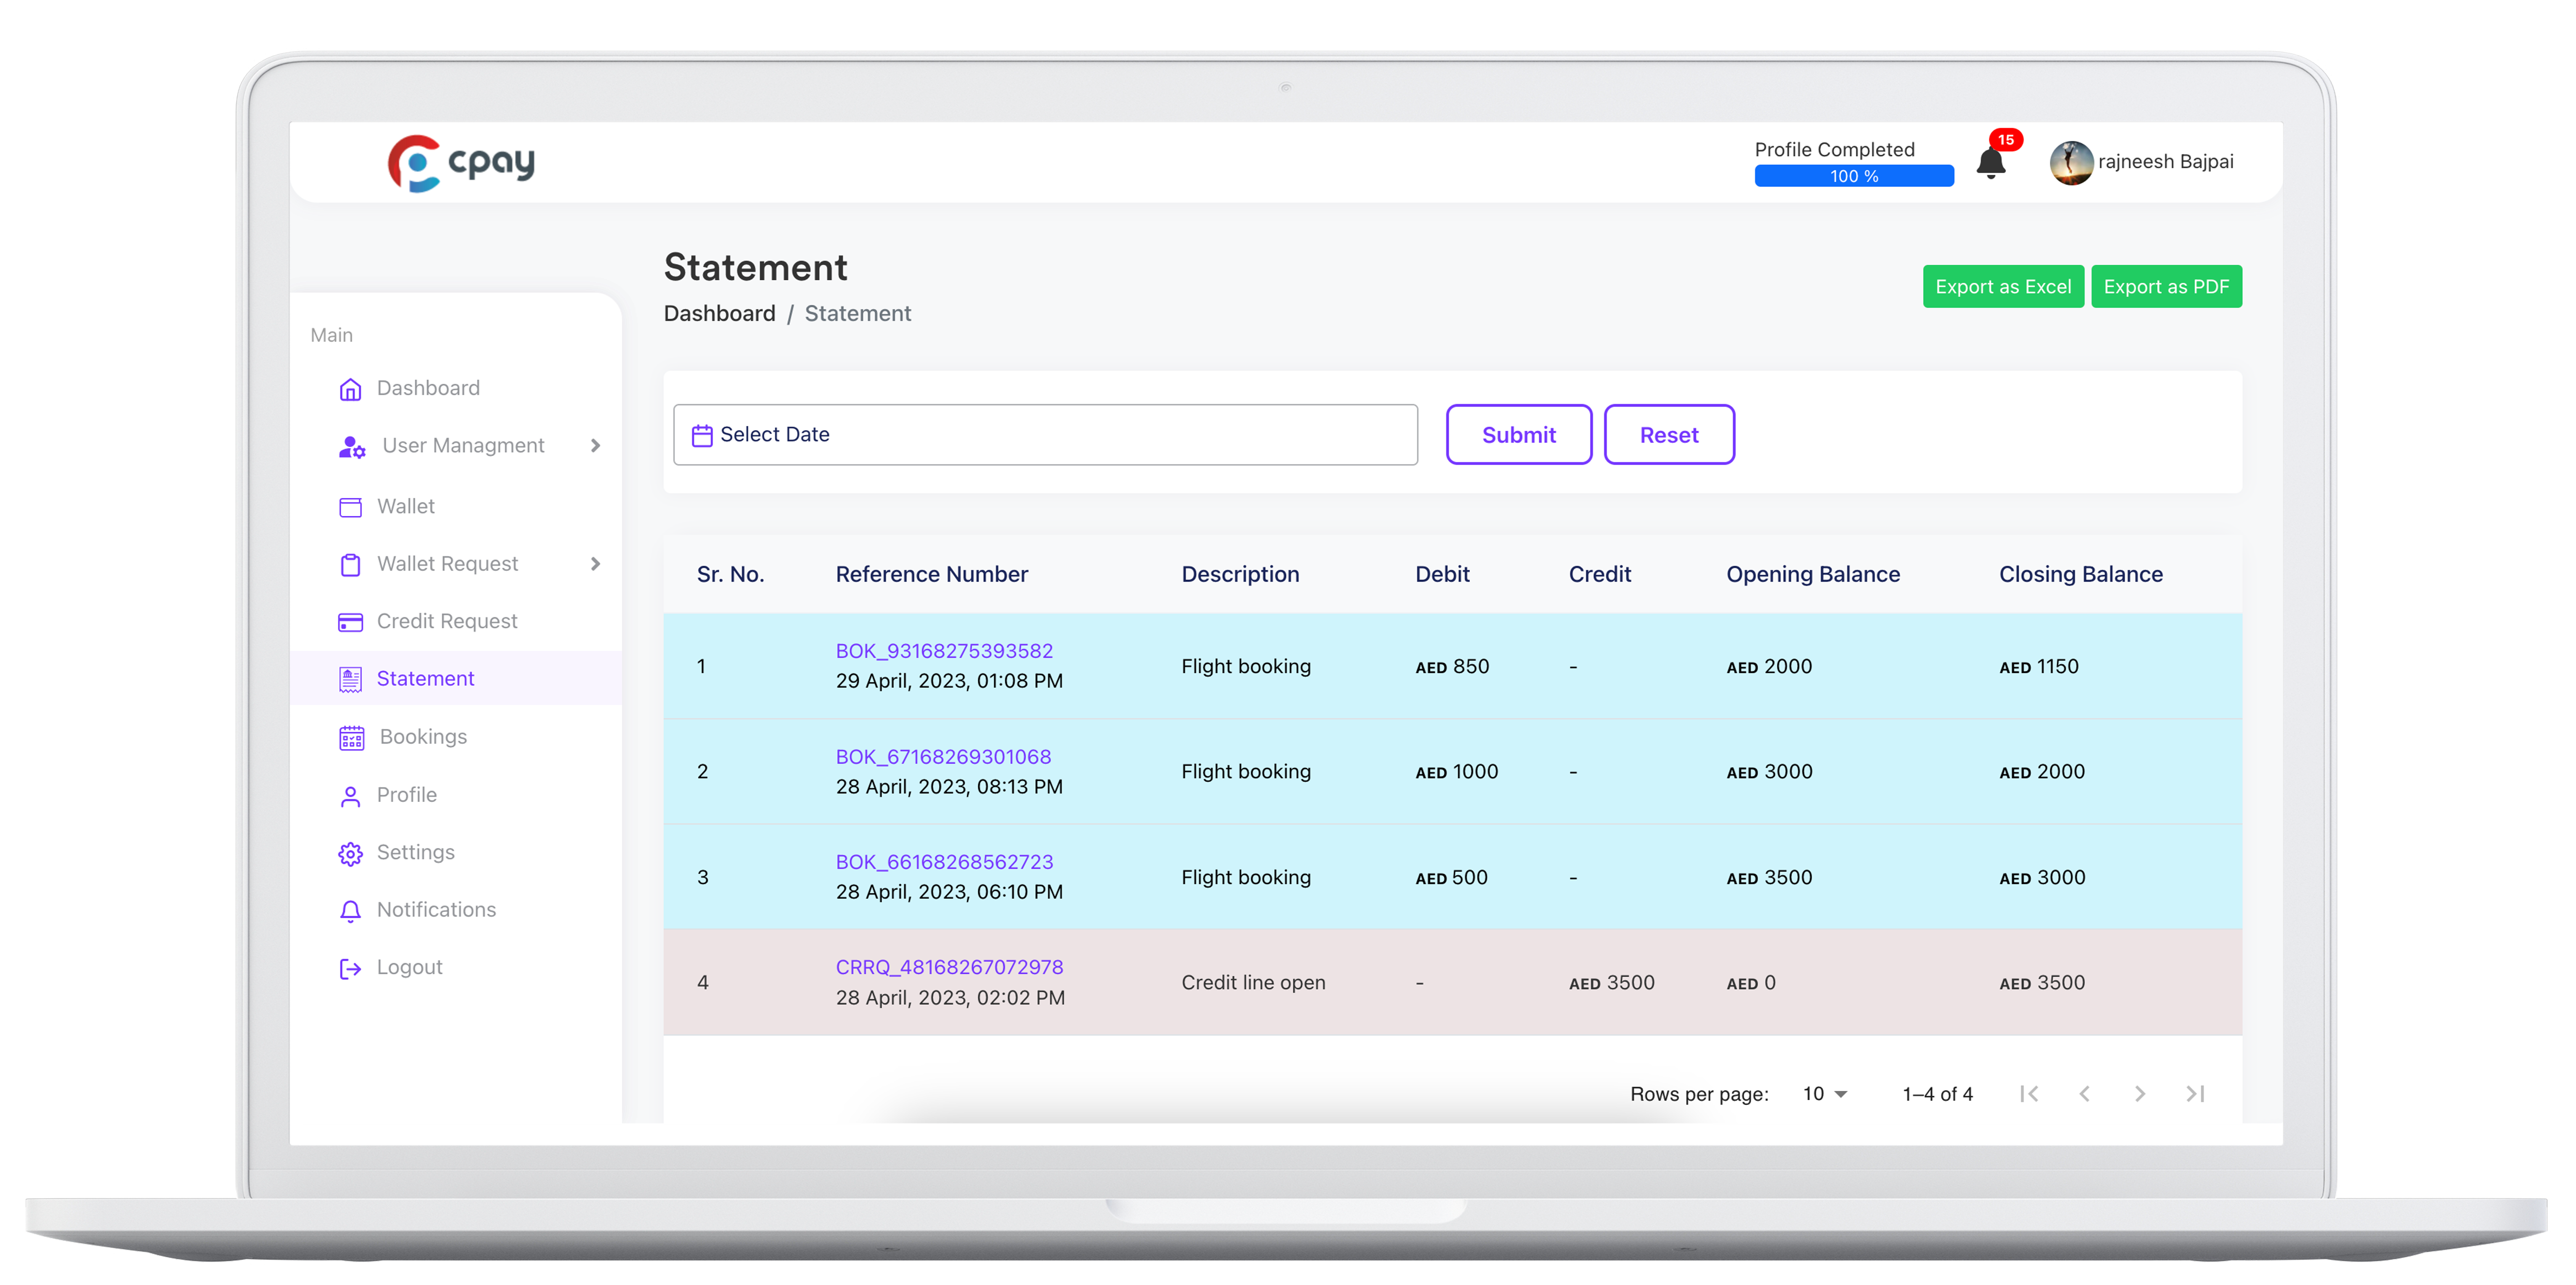Click the Submit button

pyautogui.click(x=1518, y=435)
